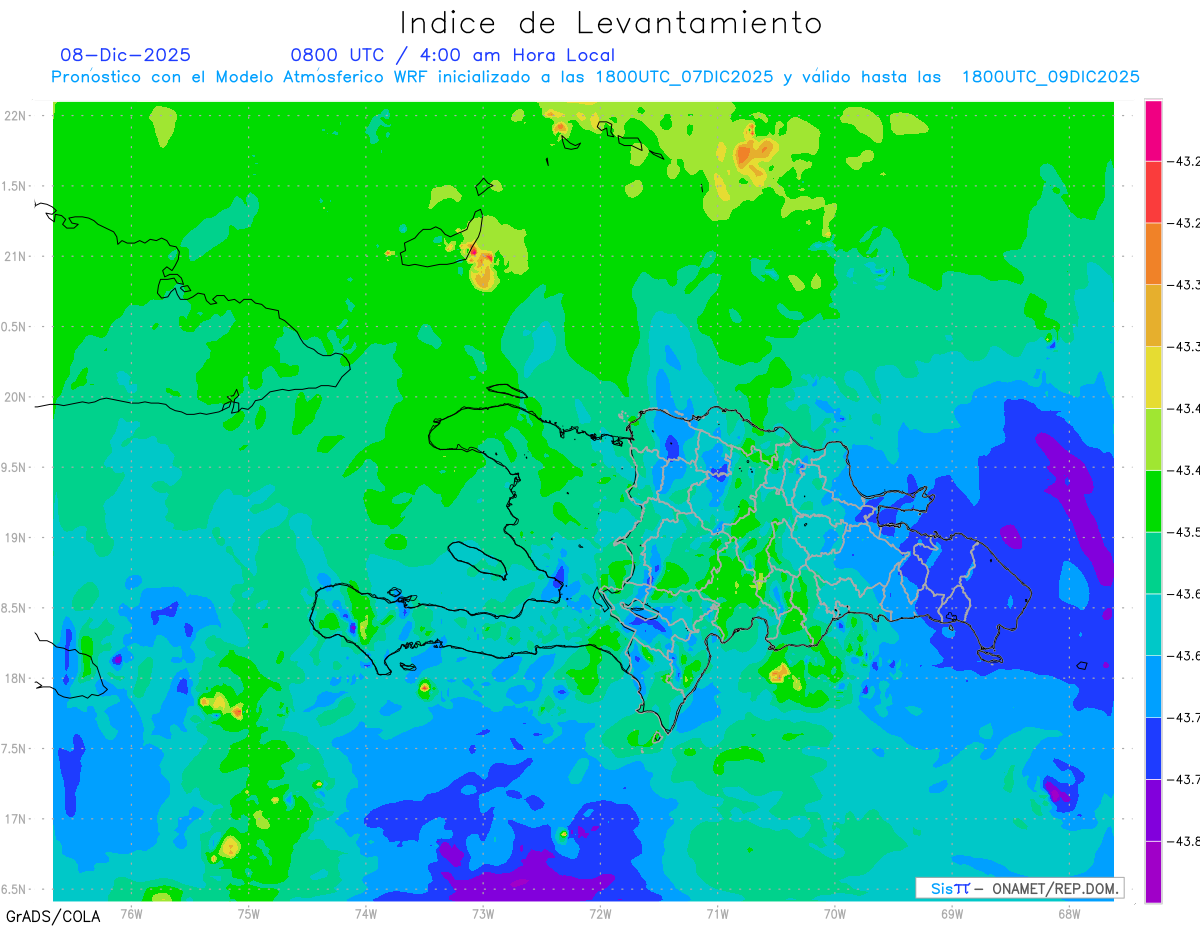1200x927 pixels.
Task: Click the title 'Indice de Levantamiento'
Action: click(611, 23)
